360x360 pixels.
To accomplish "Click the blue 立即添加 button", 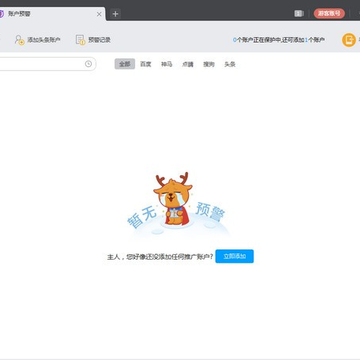I will pos(234,256).
